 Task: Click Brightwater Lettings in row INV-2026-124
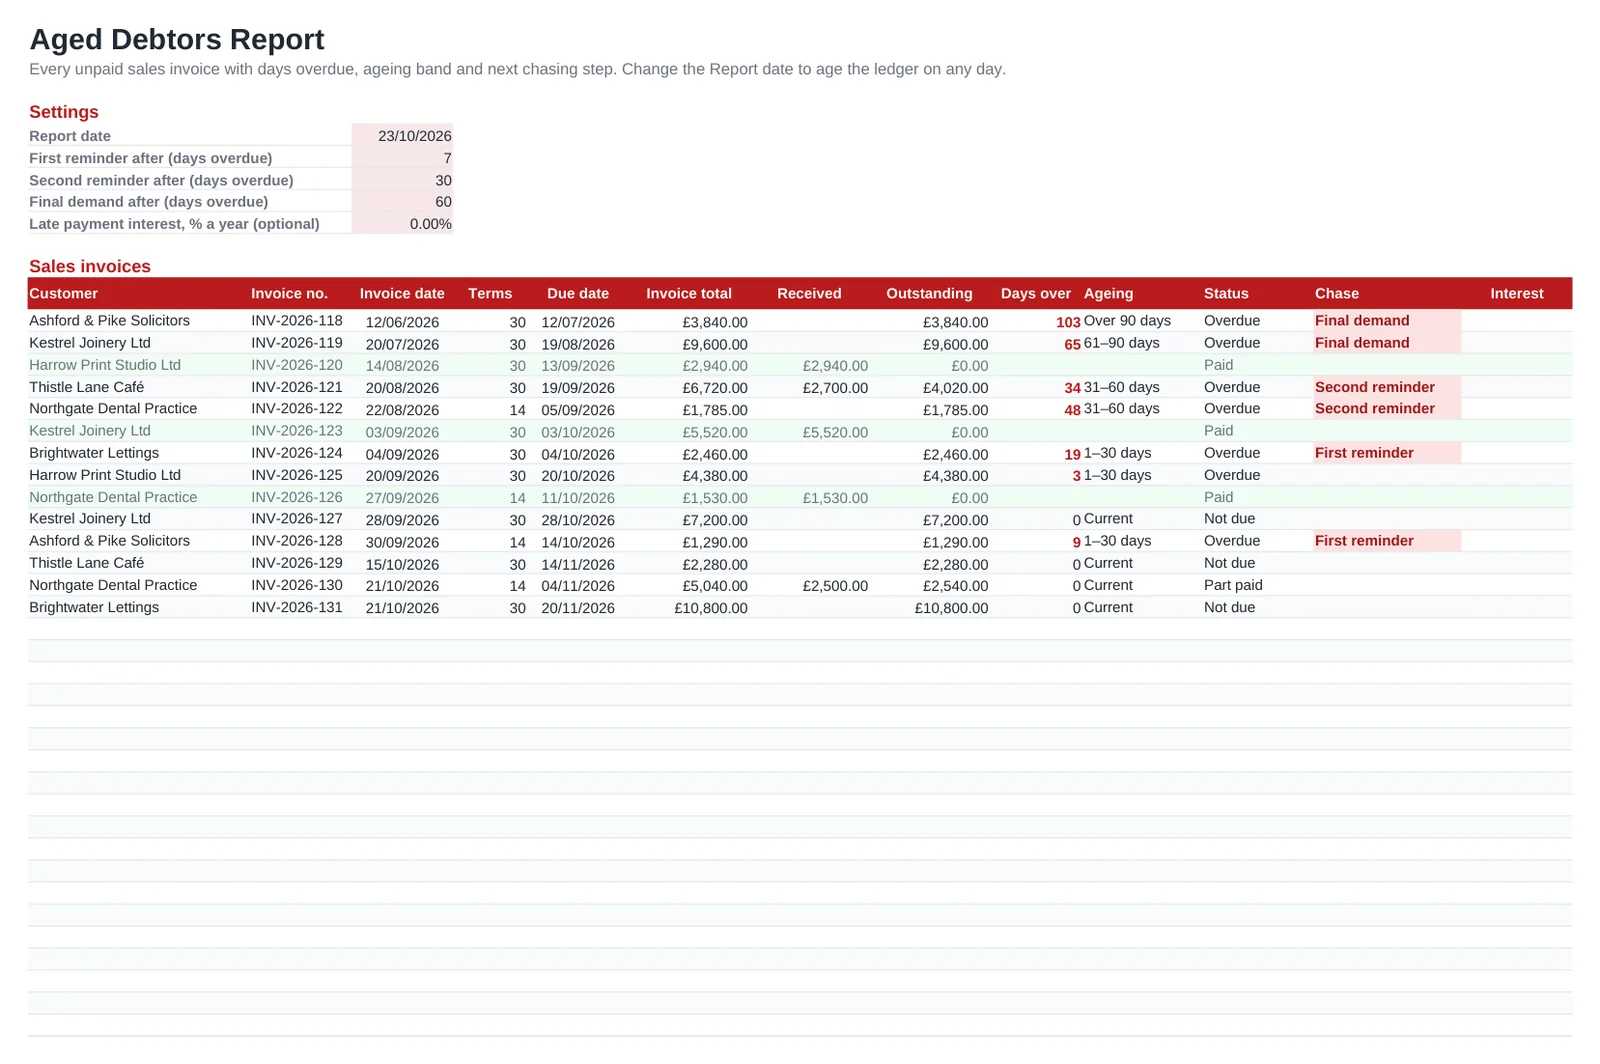pos(94,453)
